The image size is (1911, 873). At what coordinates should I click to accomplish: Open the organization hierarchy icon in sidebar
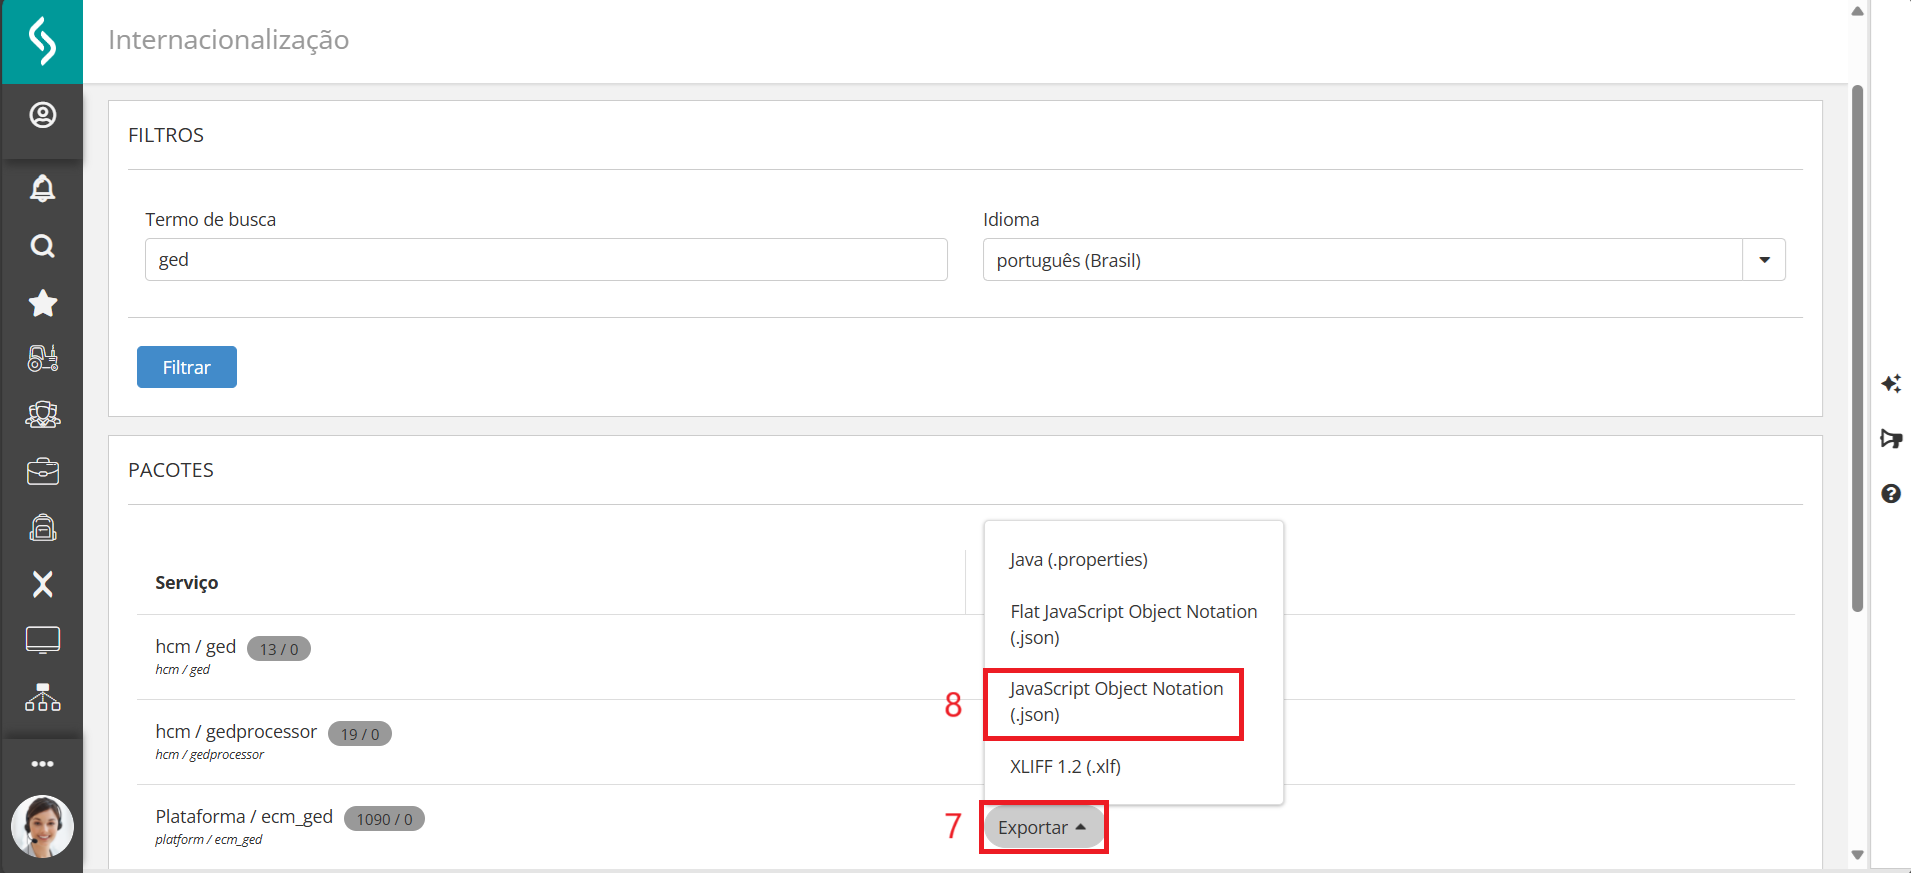pyautogui.click(x=42, y=697)
